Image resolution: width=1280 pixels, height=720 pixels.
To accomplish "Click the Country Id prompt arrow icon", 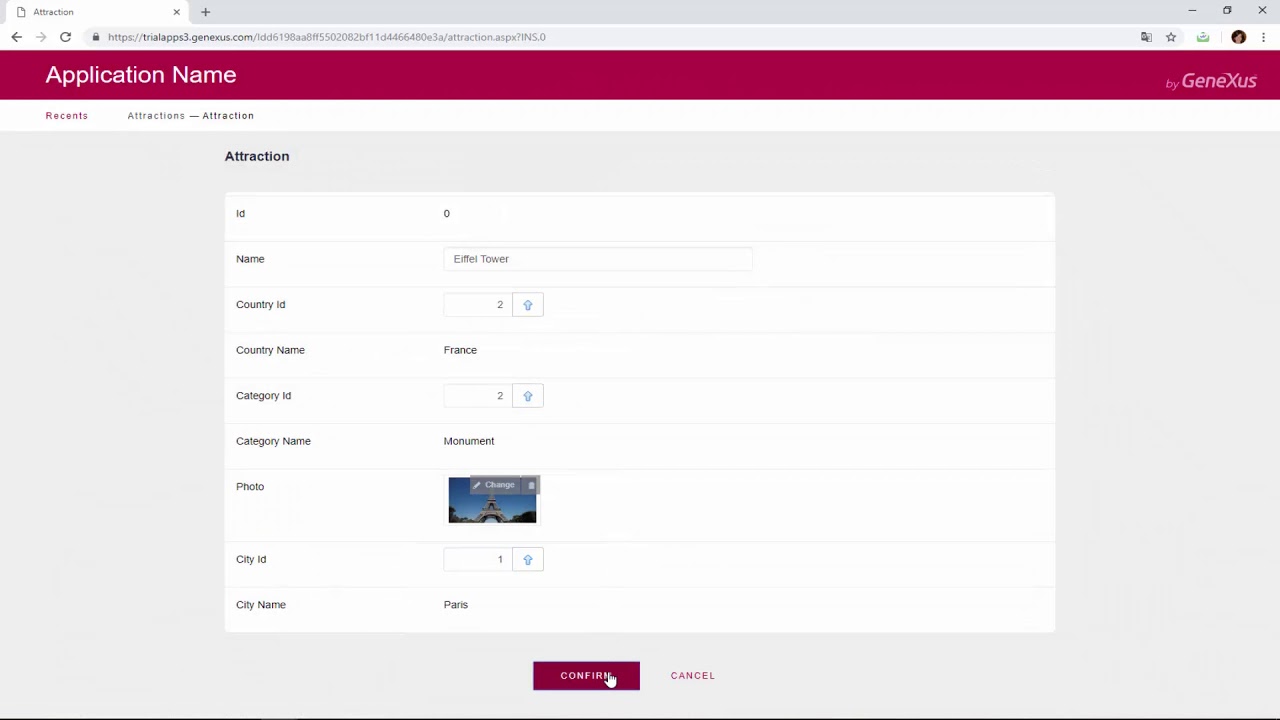I will click(x=528, y=305).
